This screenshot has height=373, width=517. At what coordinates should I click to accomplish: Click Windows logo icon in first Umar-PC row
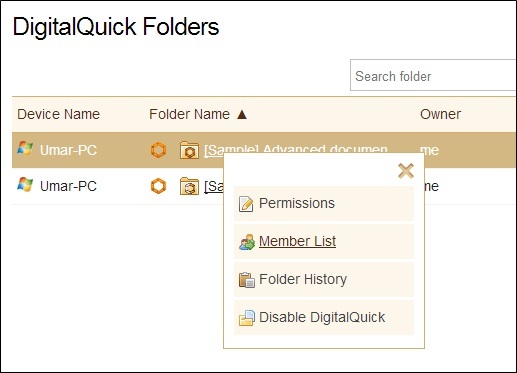coord(25,148)
